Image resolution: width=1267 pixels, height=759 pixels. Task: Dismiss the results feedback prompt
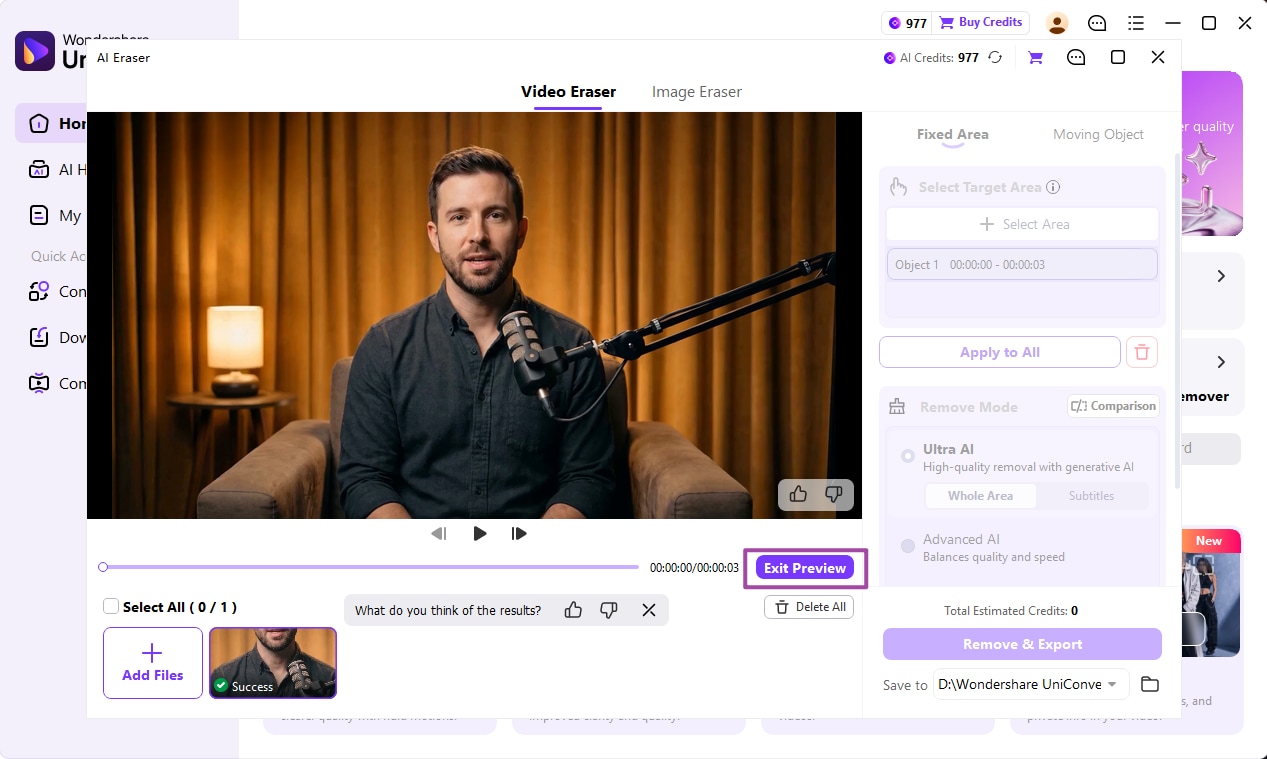point(649,610)
